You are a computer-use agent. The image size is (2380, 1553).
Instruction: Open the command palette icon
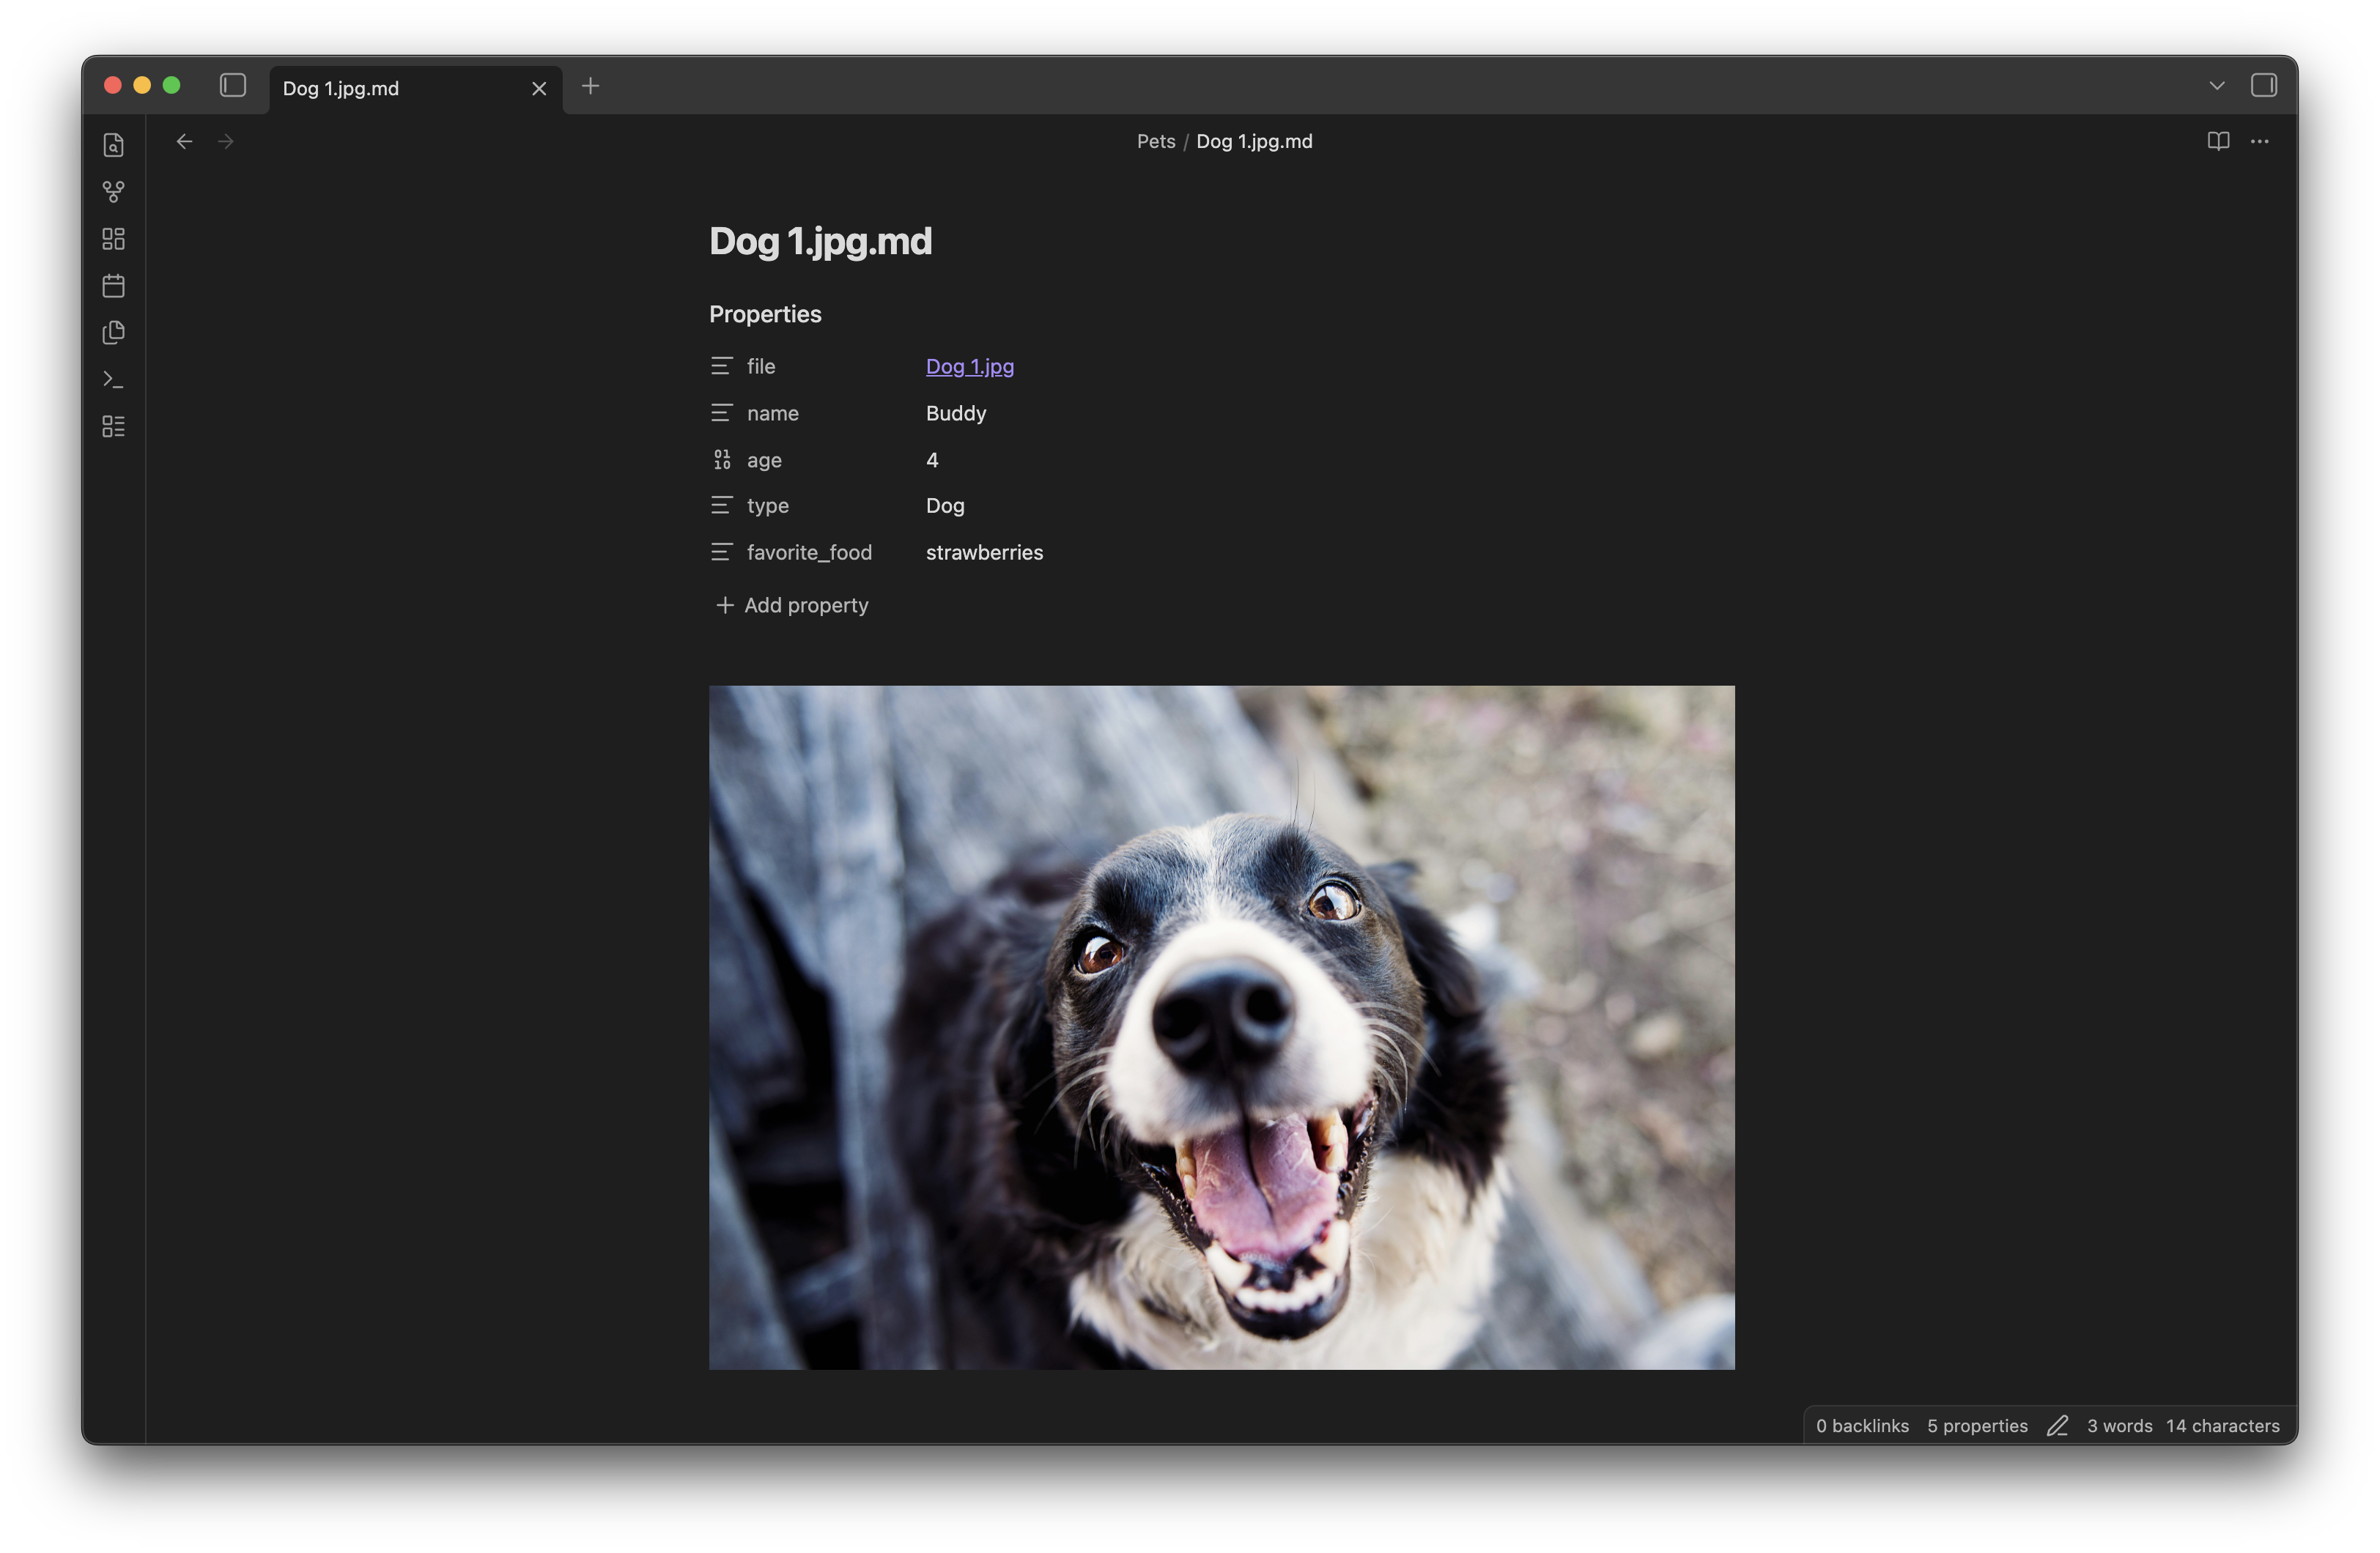tap(113, 380)
